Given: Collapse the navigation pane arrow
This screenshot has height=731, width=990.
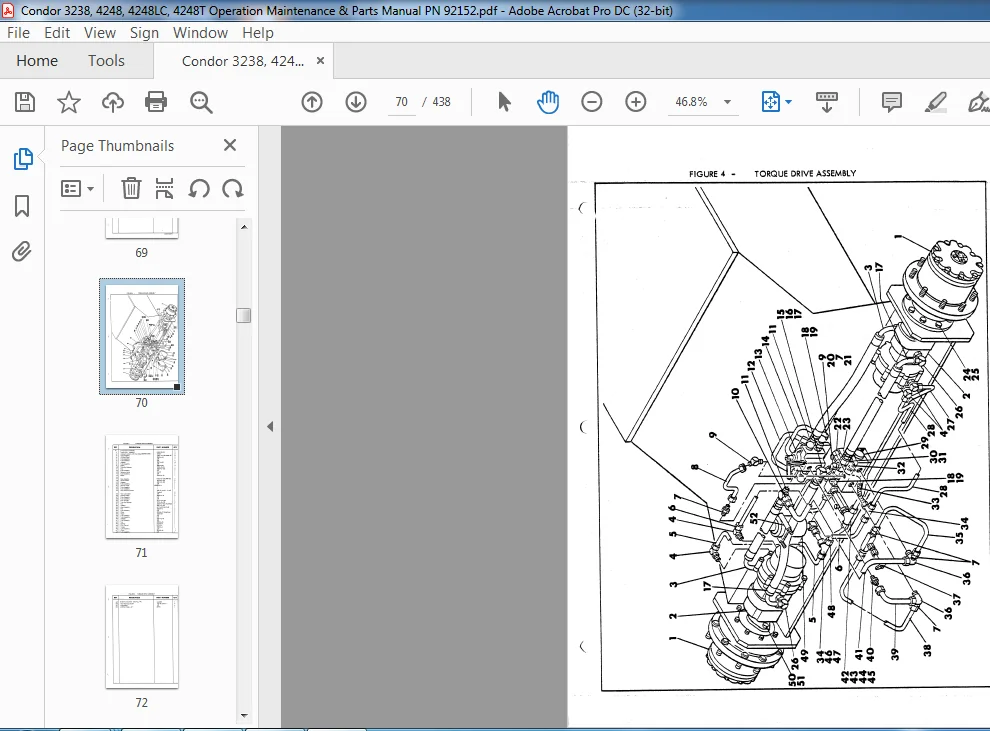Looking at the screenshot, I should click(x=270, y=427).
